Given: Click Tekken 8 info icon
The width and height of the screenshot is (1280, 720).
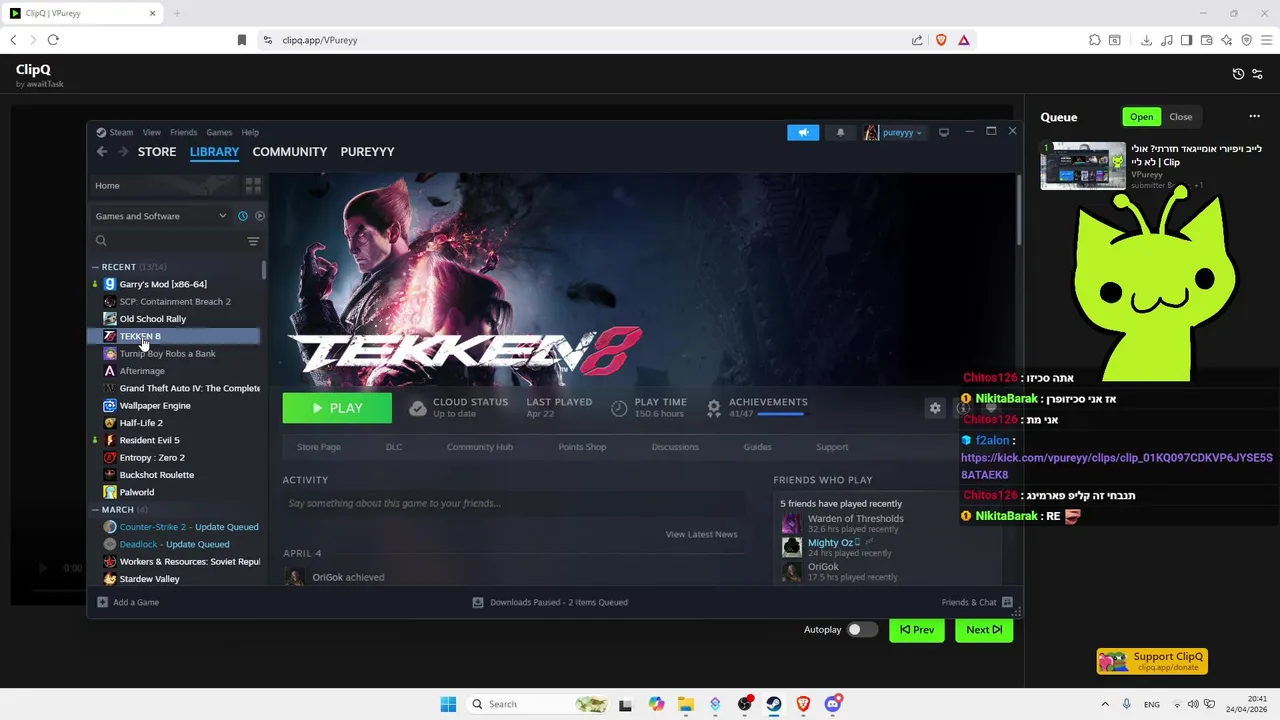Looking at the screenshot, I should pos(963,408).
